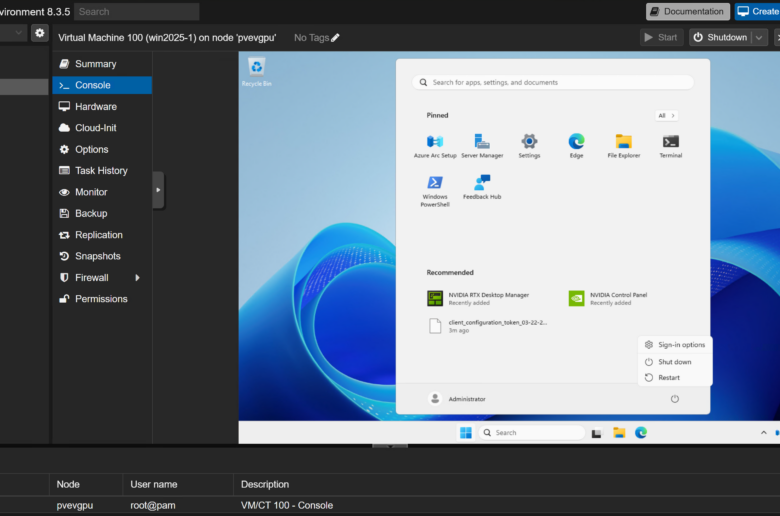The width and height of the screenshot is (780, 516).
Task: Open the view selector dropdown arrow
Action: pyautogui.click(x=18, y=33)
